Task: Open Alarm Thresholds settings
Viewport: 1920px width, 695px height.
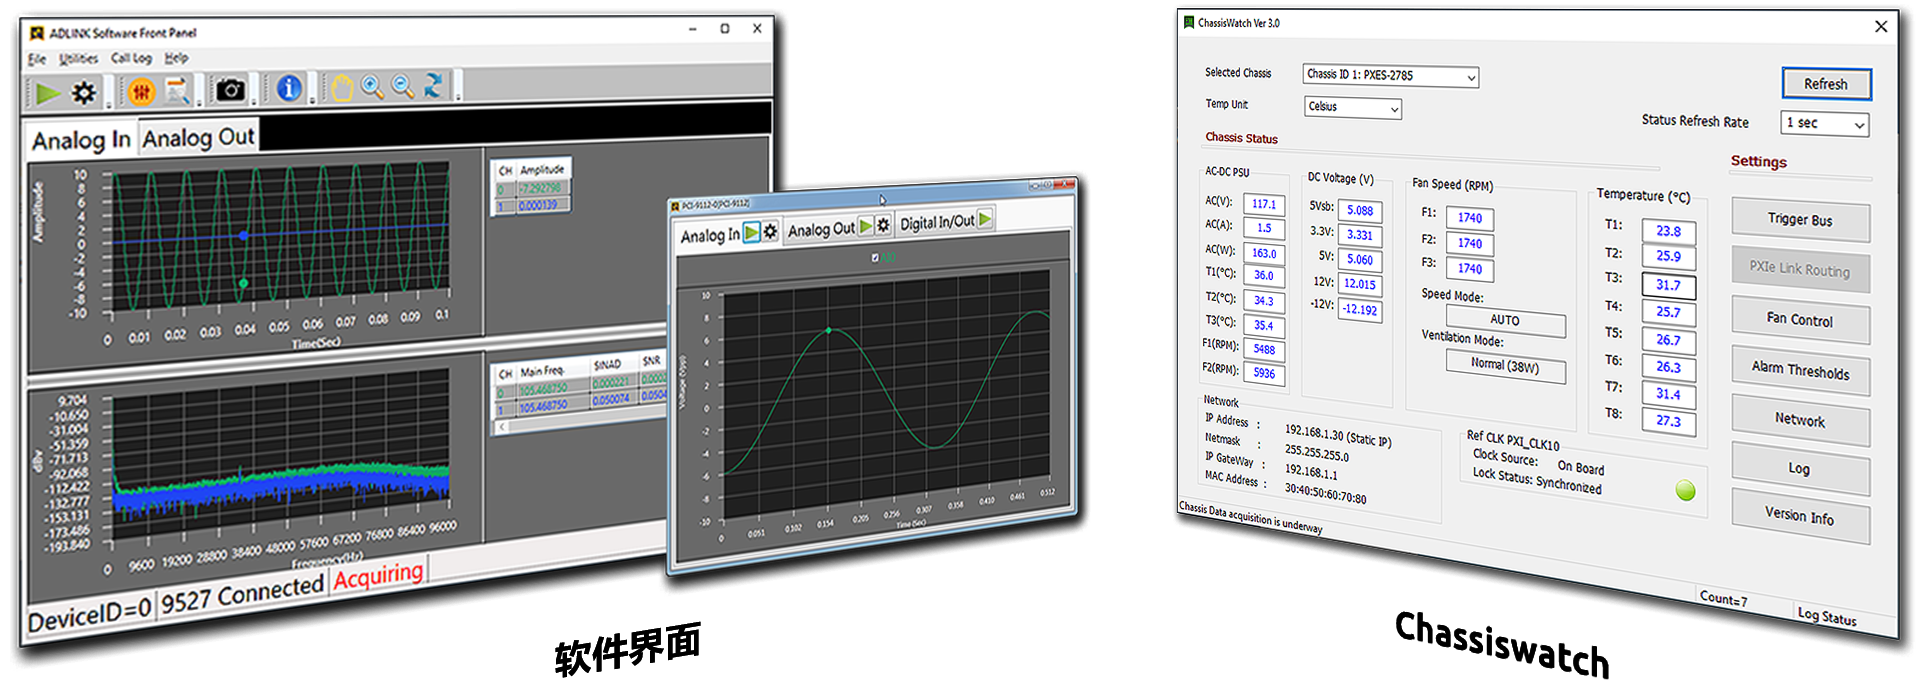Action: [1800, 370]
